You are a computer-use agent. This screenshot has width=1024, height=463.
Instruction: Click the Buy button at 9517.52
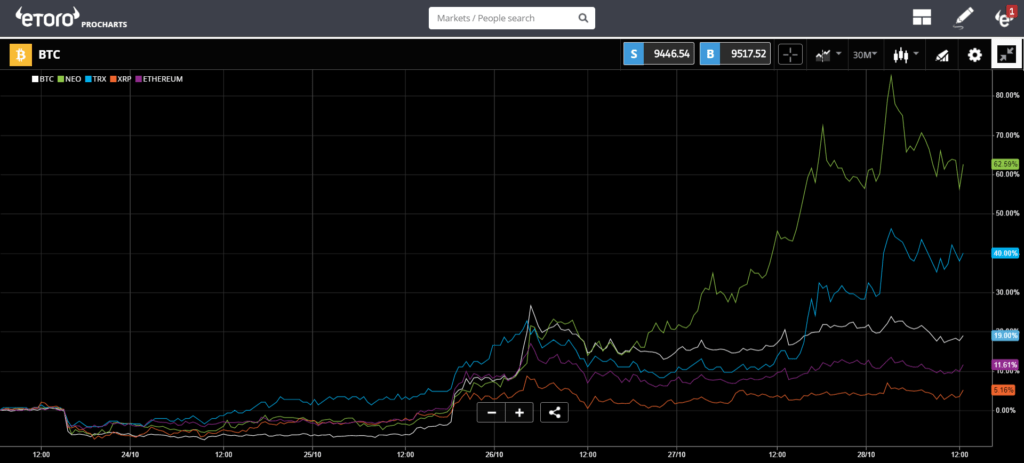pos(735,55)
